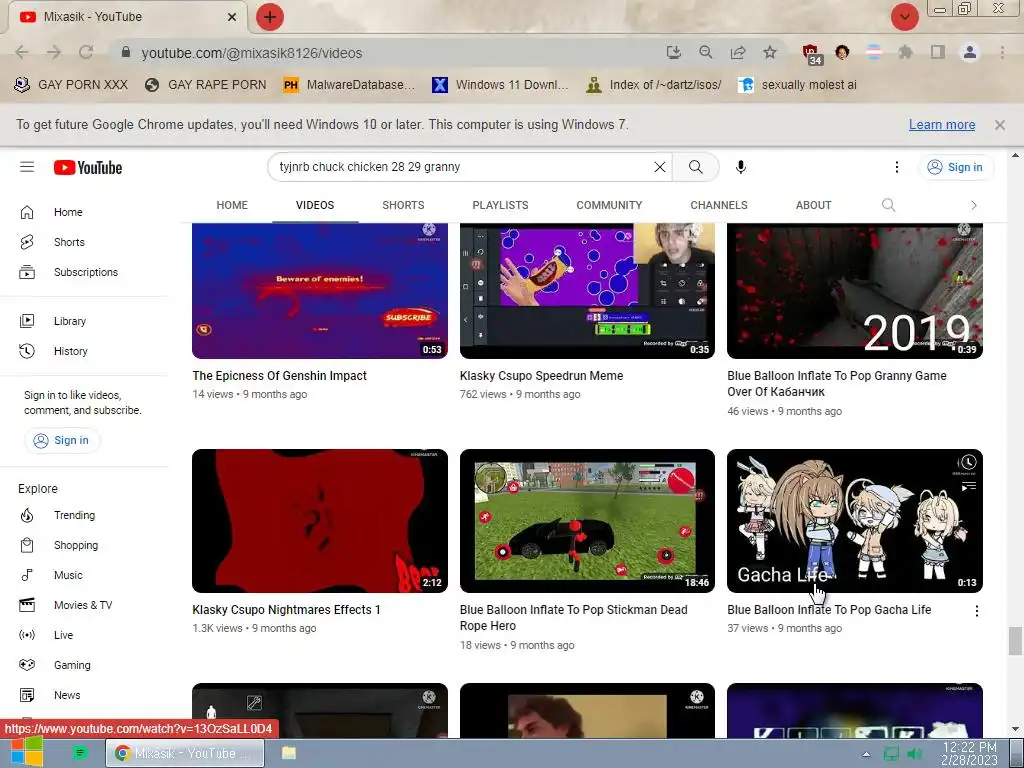Open the volume icon in system tray
Screen dimensions: 1024x768
pyautogui.click(x=916, y=754)
